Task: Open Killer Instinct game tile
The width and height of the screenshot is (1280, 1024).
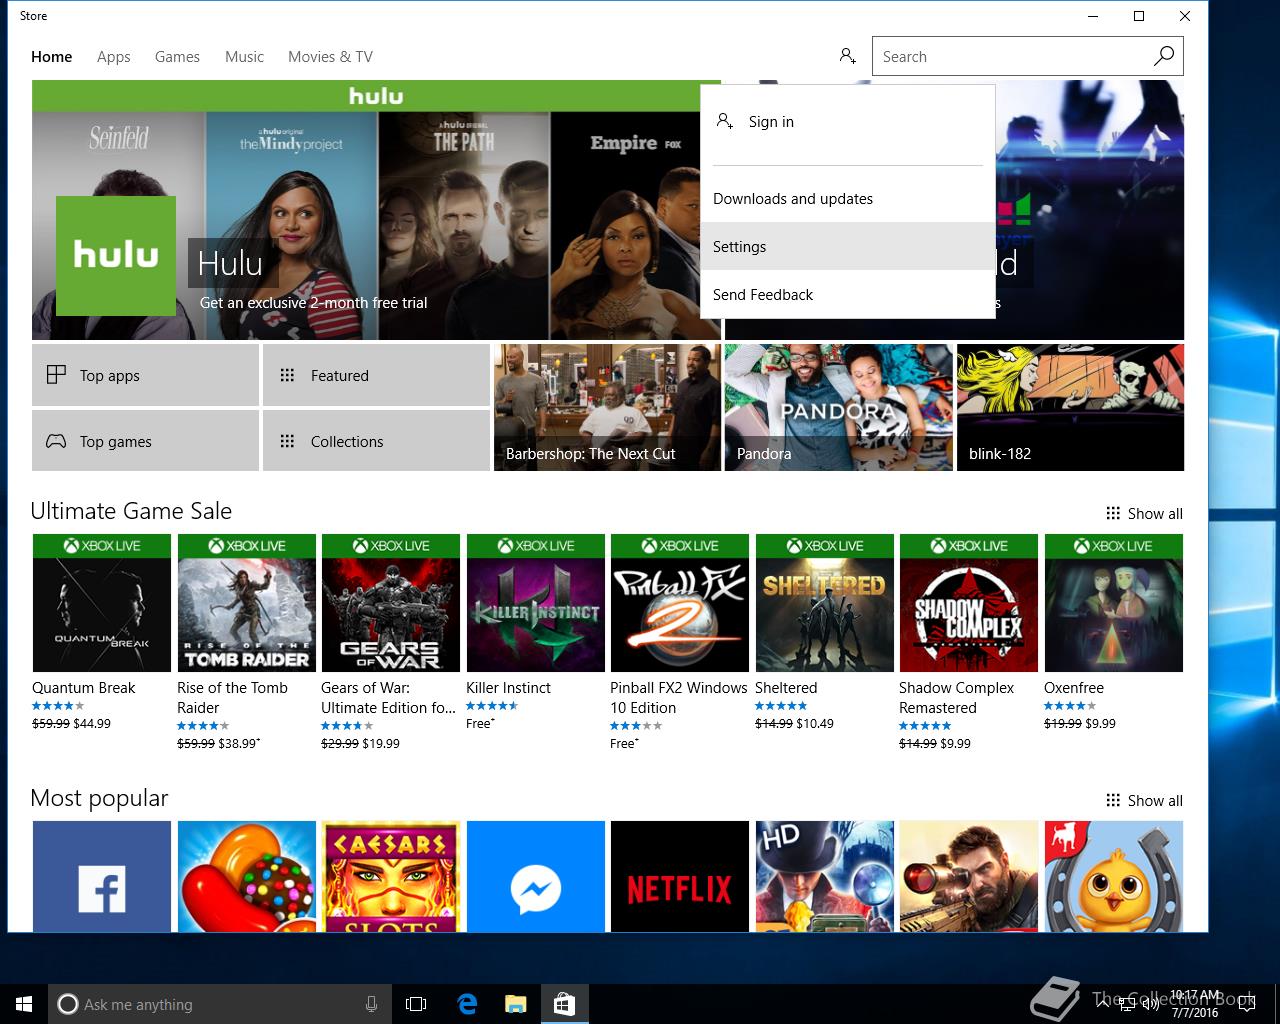Action: coord(536,603)
